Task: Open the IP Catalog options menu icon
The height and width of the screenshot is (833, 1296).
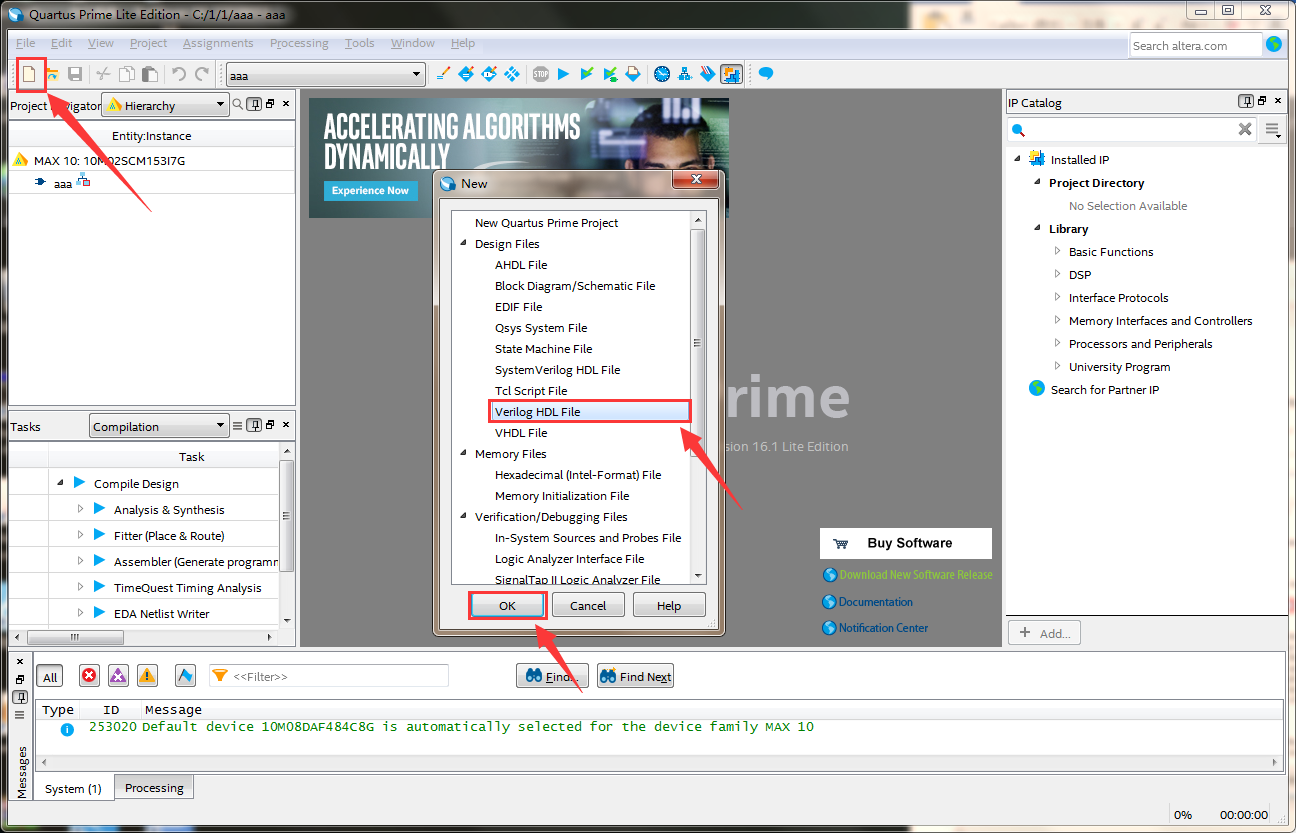Action: point(1272,129)
